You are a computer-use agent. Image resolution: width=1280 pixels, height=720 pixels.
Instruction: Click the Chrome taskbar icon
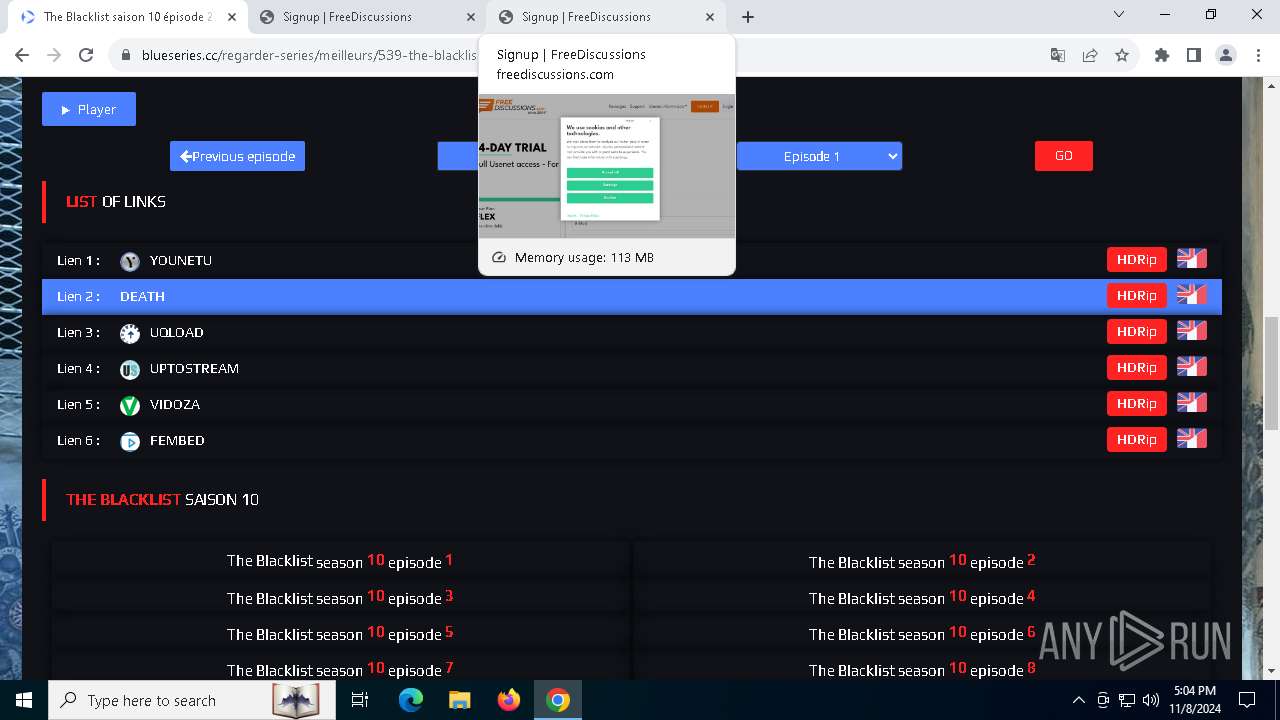click(558, 700)
